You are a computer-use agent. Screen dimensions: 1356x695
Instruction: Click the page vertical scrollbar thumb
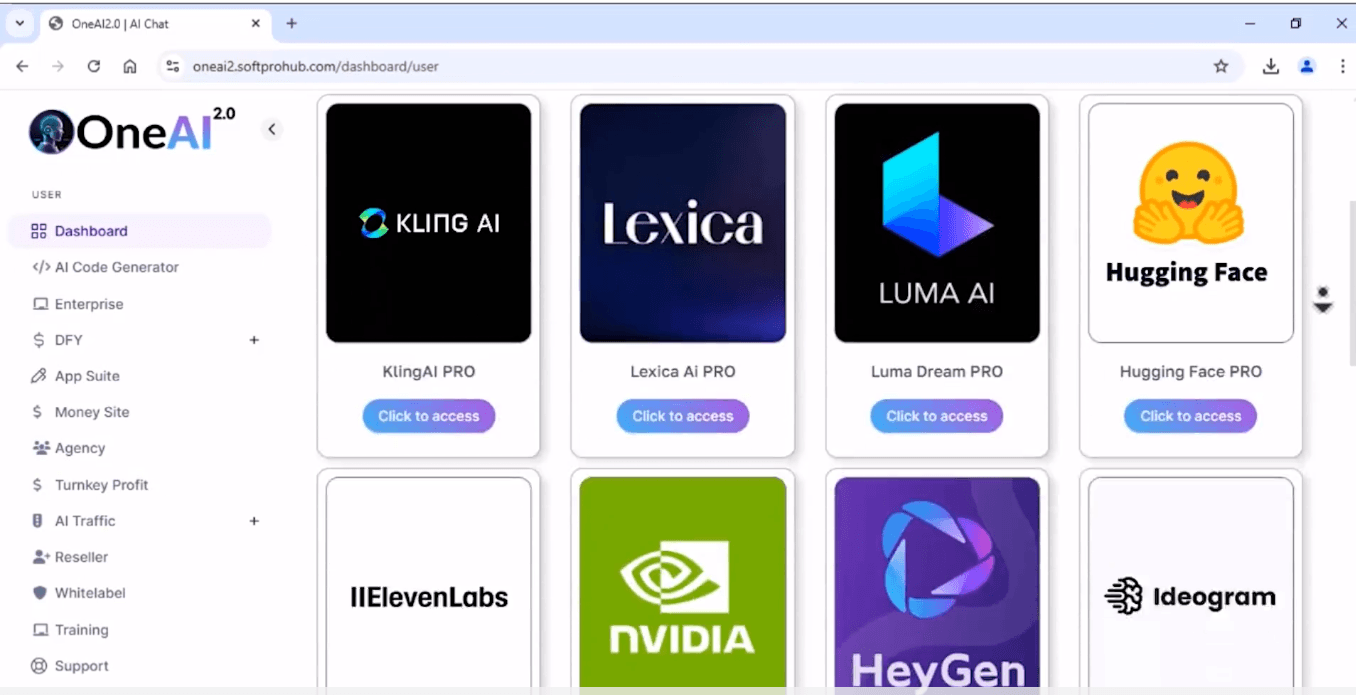tap(1351, 283)
